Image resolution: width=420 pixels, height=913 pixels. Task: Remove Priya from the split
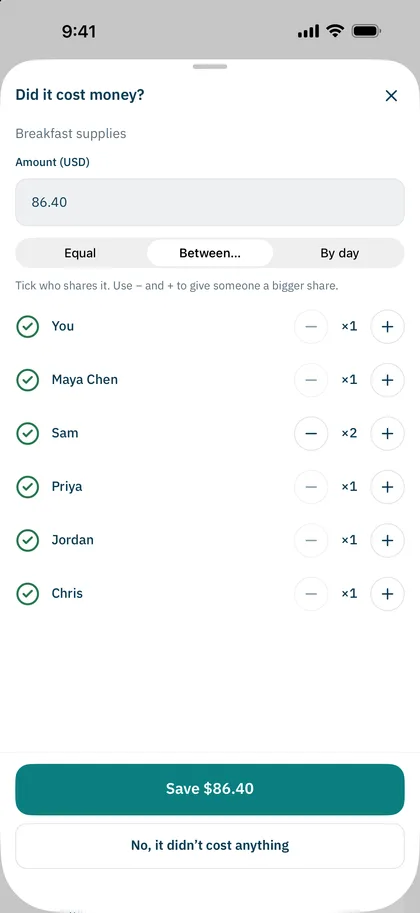27,487
